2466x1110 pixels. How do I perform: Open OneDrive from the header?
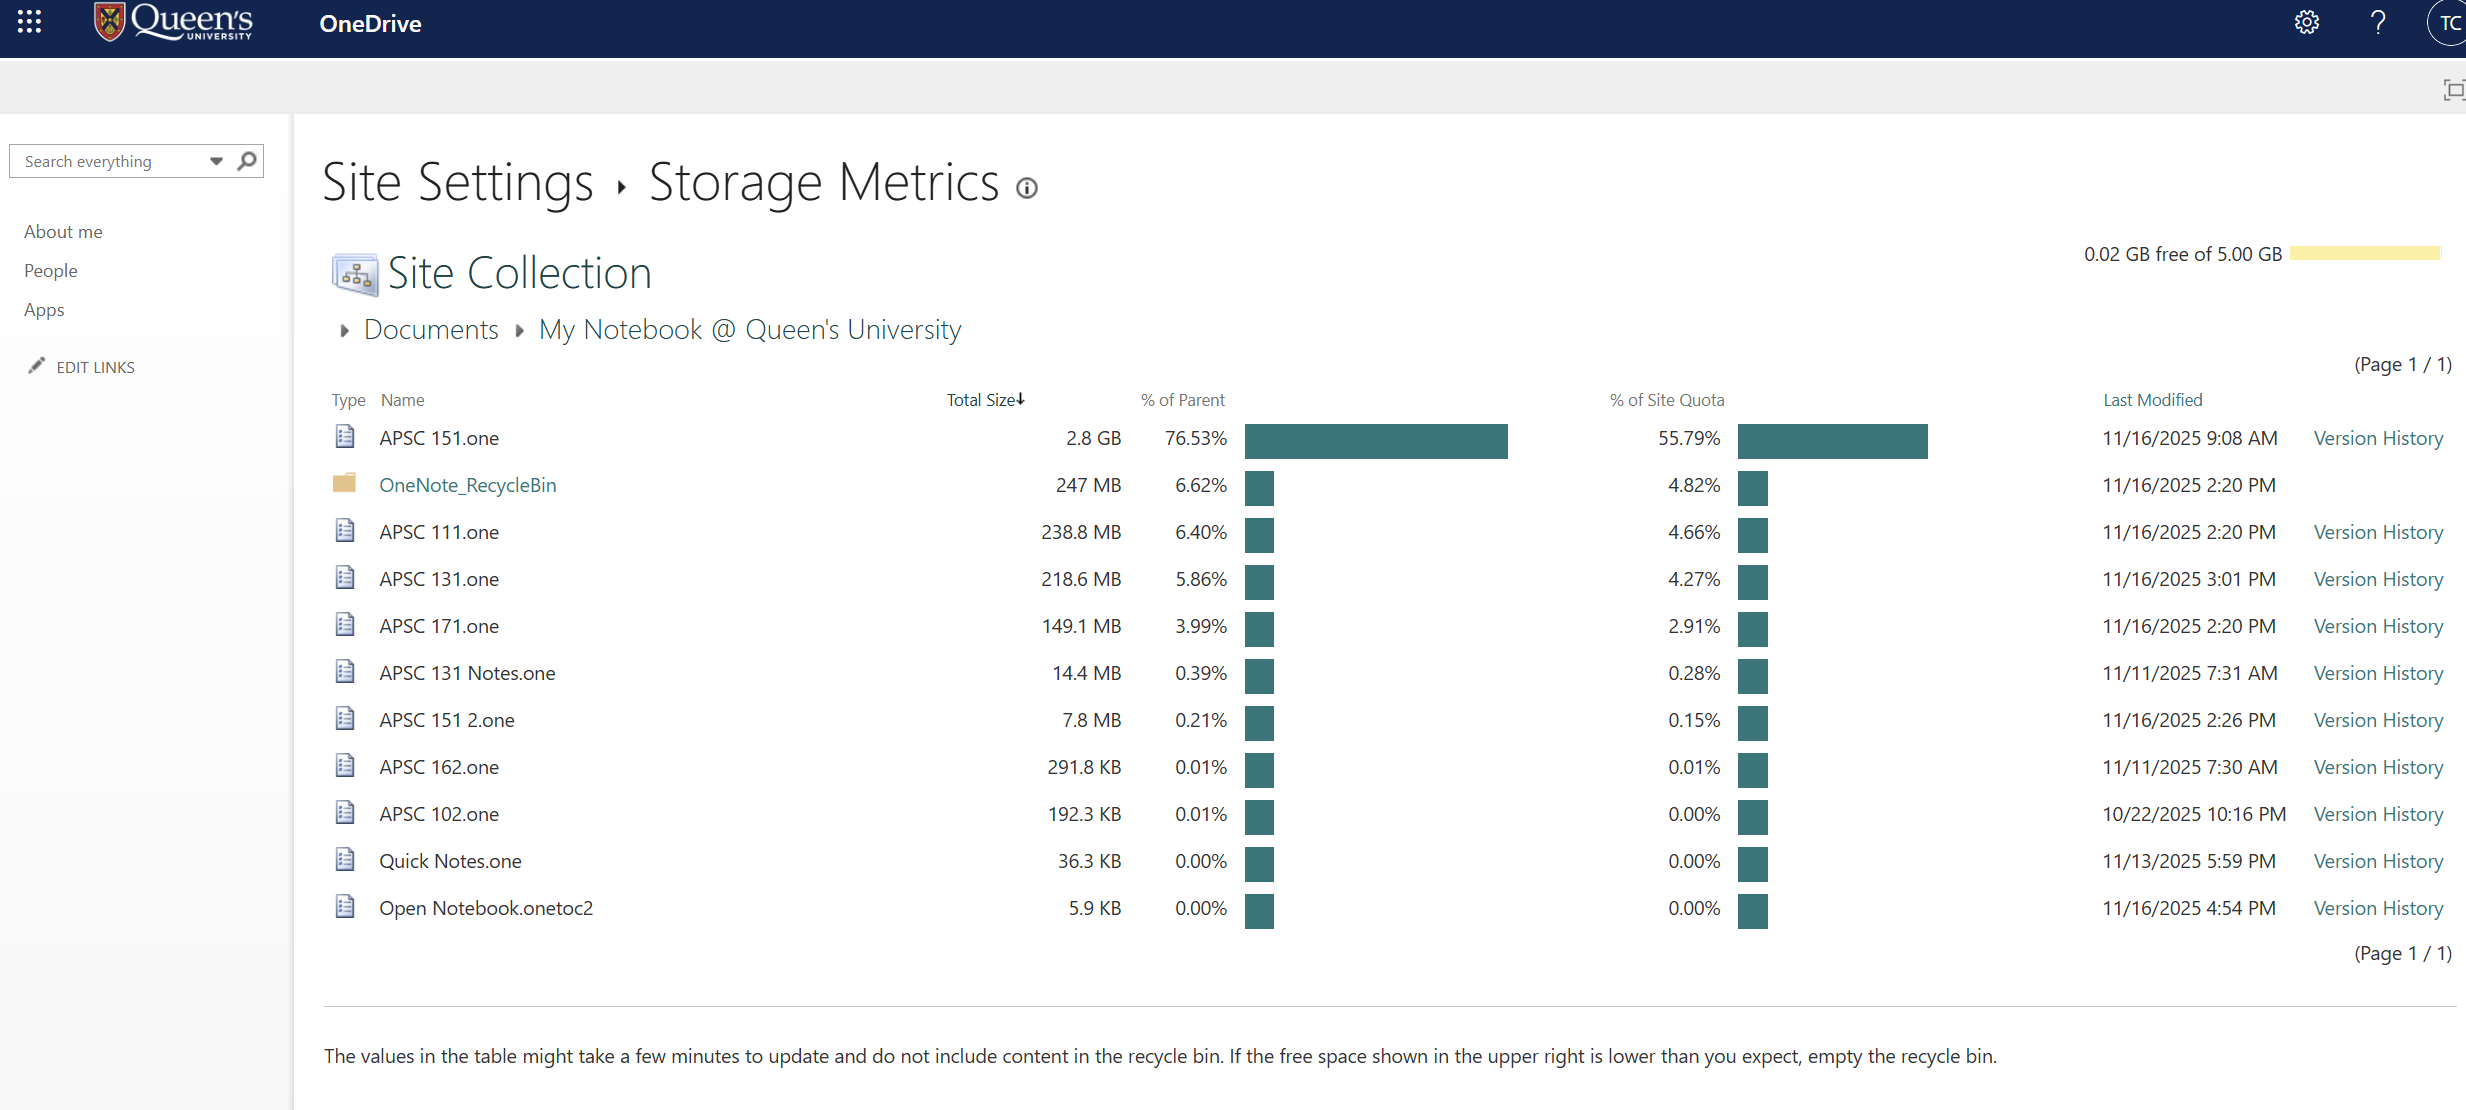click(x=370, y=24)
